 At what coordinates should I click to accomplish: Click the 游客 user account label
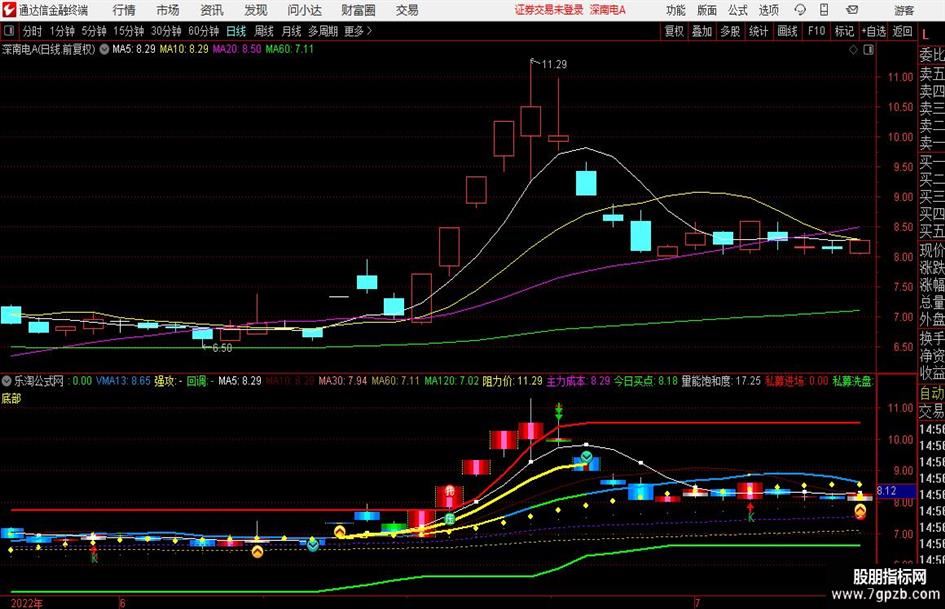click(x=904, y=10)
